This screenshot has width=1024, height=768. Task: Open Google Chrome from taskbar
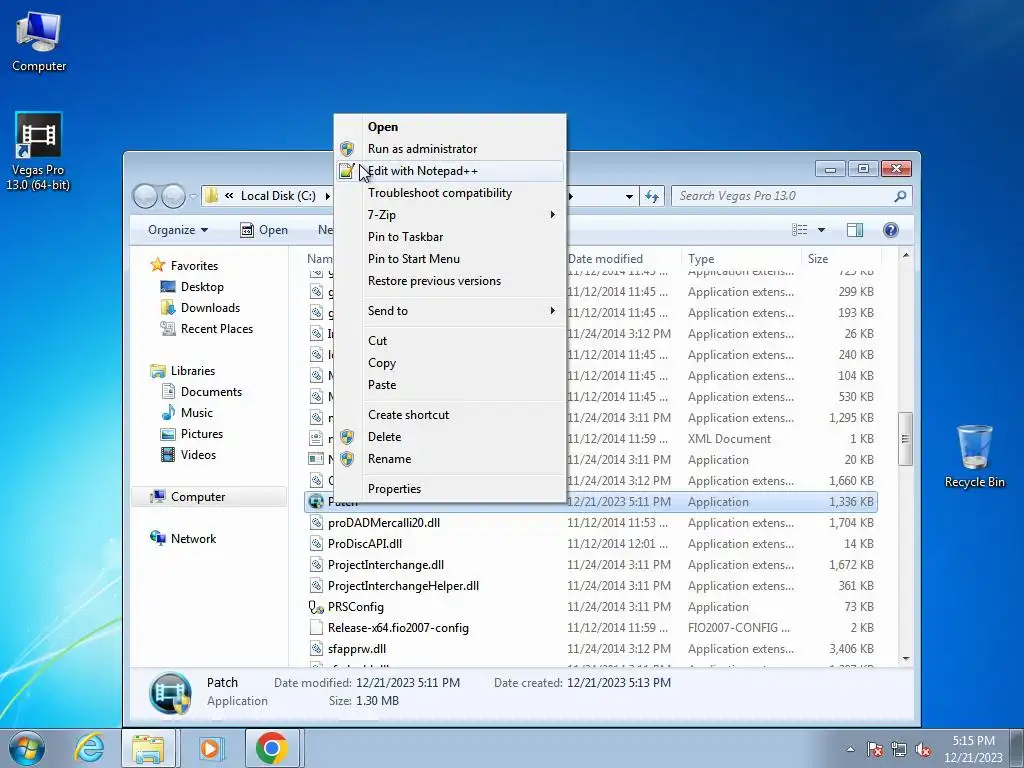pos(272,748)
